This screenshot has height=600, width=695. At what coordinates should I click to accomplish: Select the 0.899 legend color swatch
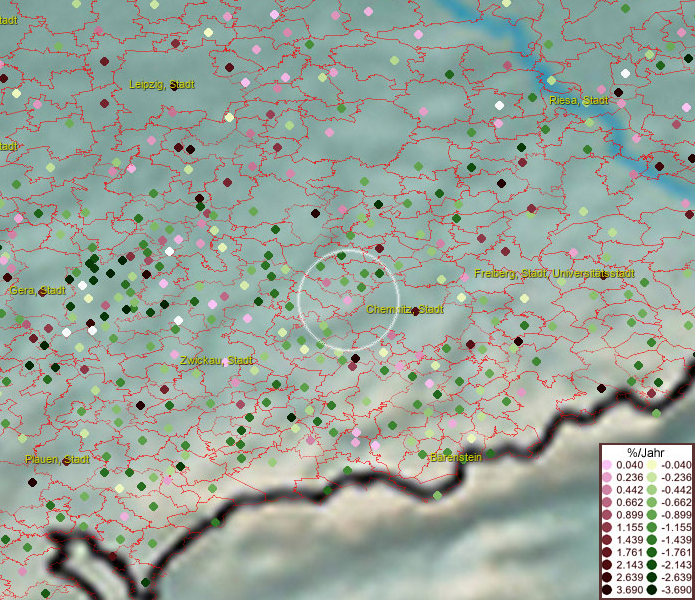pos(607,515)
